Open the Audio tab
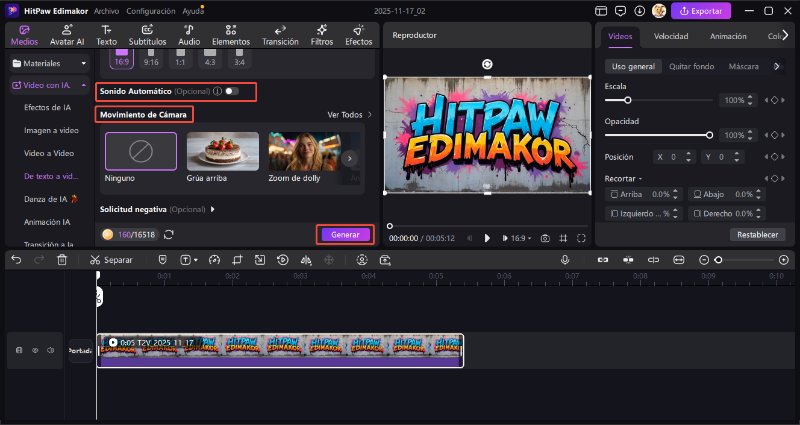 (189, 35)
